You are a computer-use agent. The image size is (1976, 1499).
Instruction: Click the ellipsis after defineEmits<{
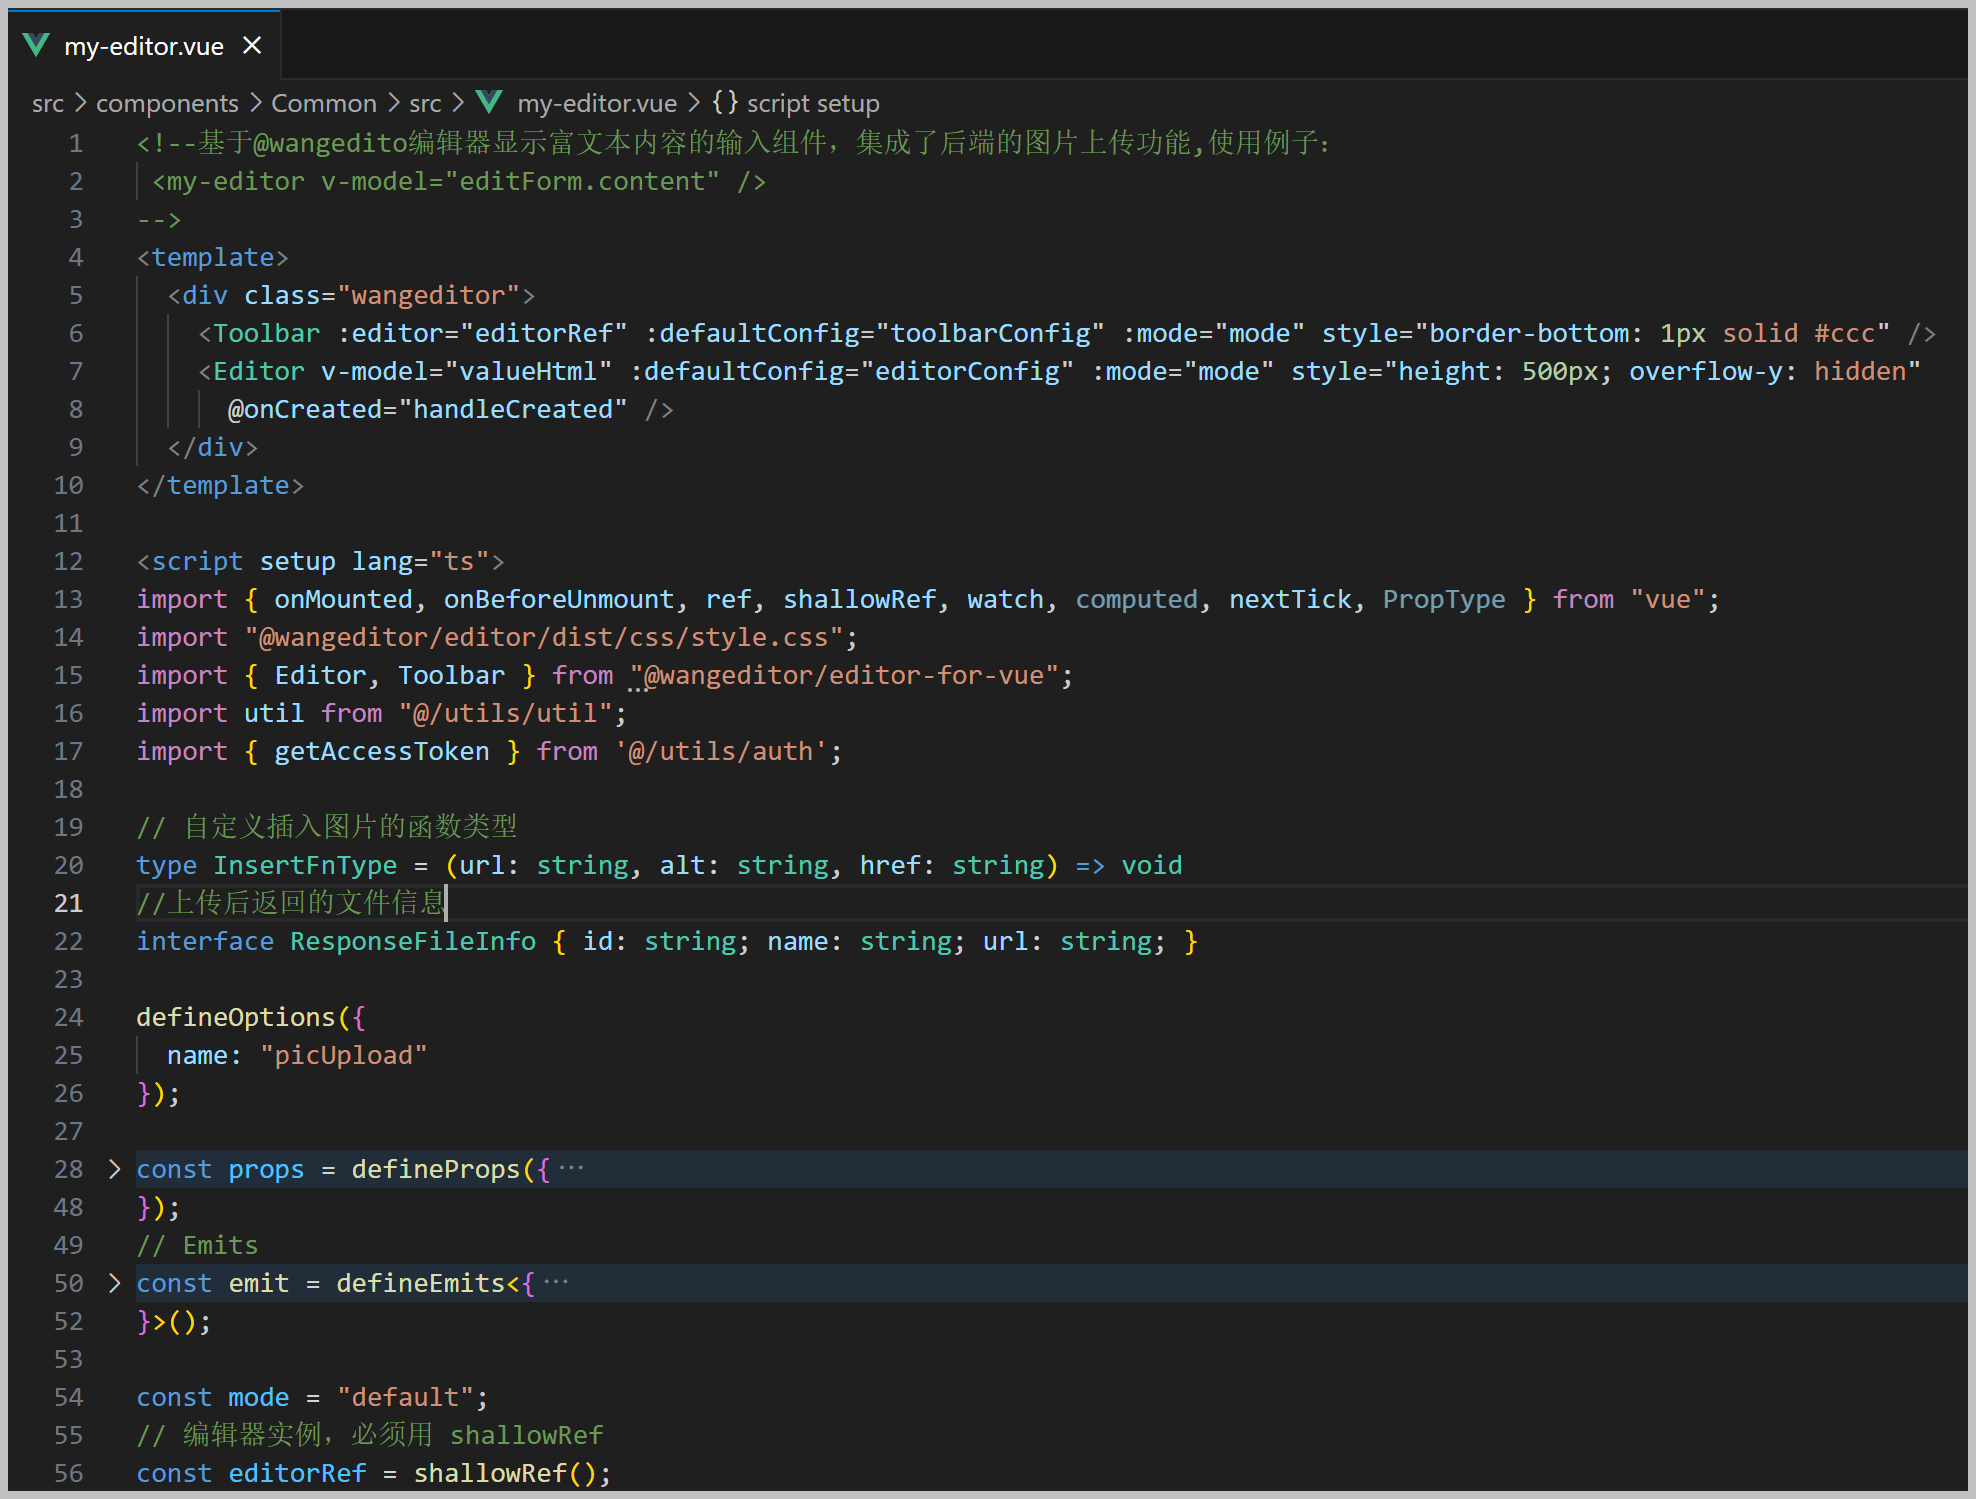pos(556,1282)
